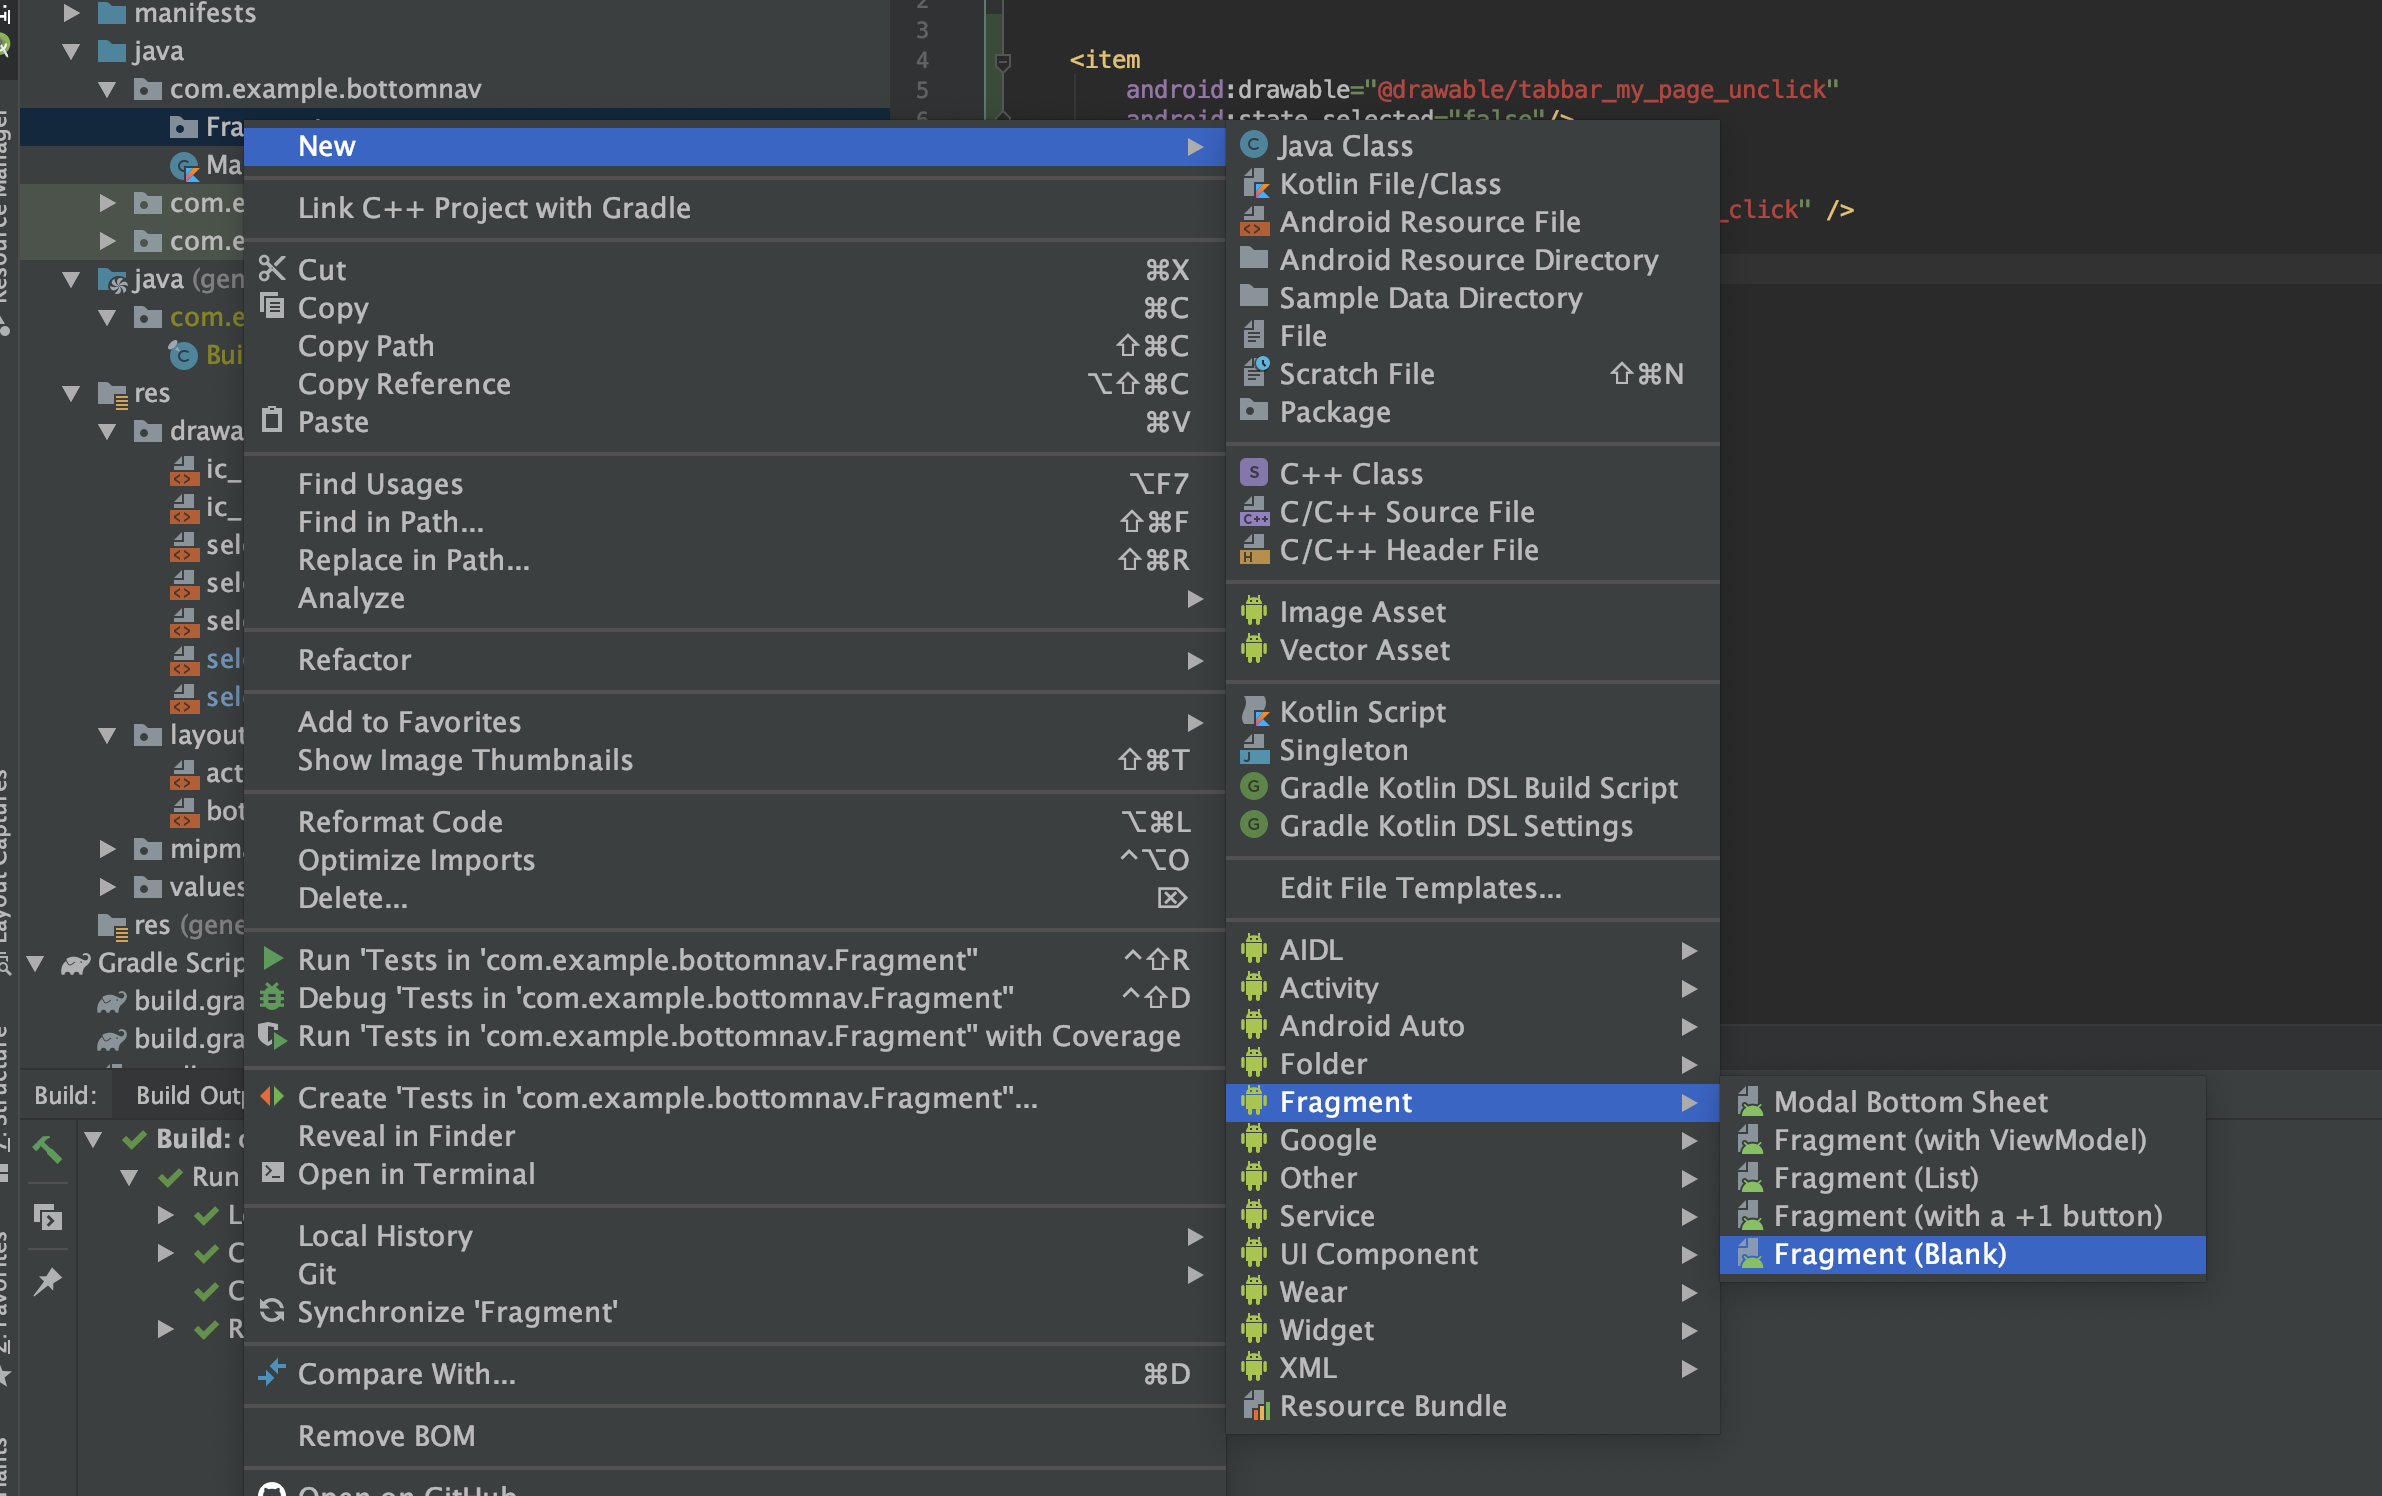Screen dimensions: 2382x1496
Task: Expand the values folder in project tree
Action: point(108,887)
